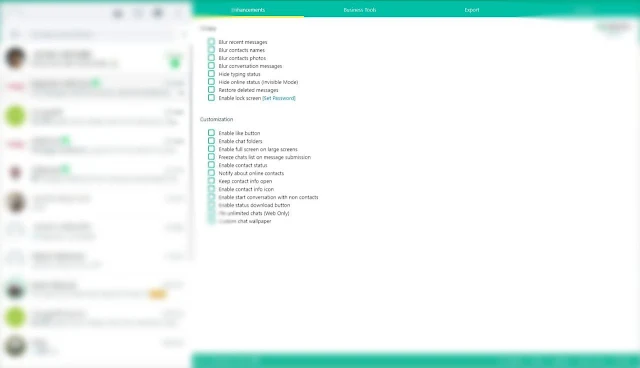Open the Business Tools tab
The height and width of the screenshot is (368, 640).
[x=360, y=10]
